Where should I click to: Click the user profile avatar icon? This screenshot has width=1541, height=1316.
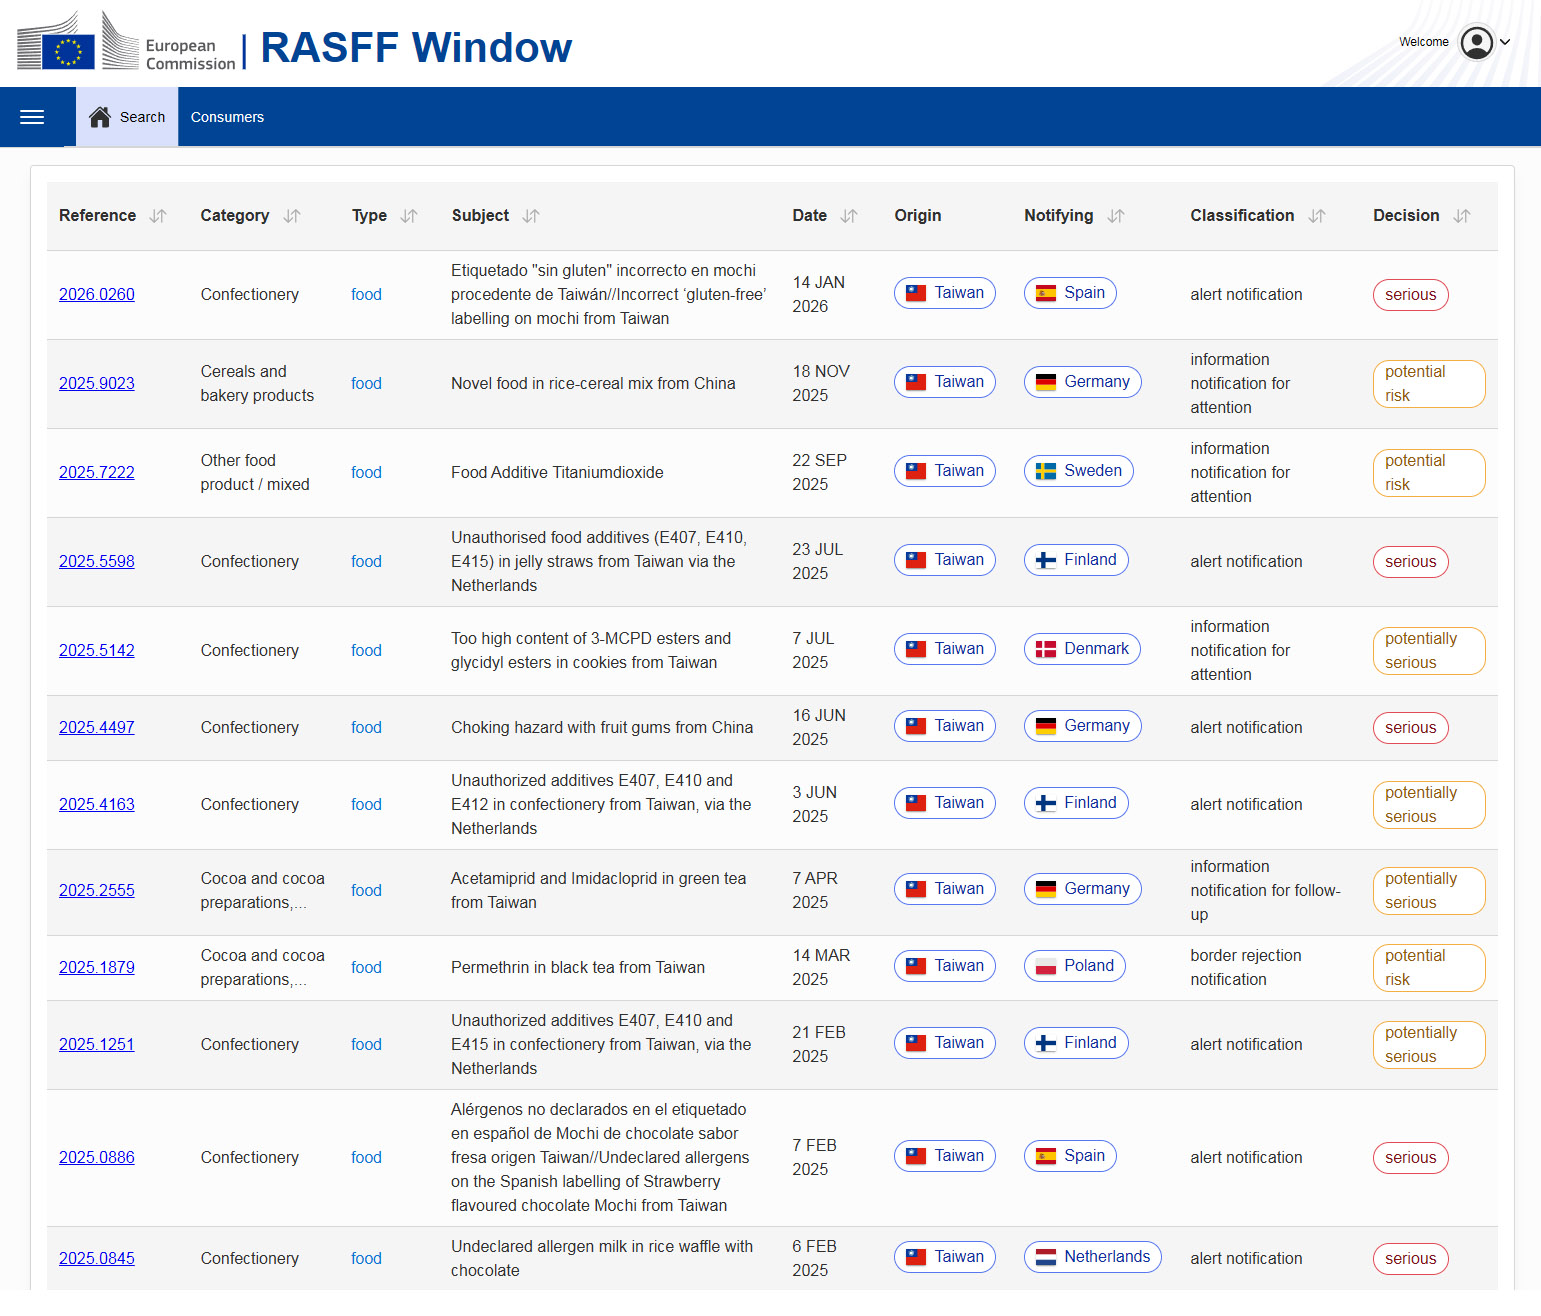[x=1476, y=43]
